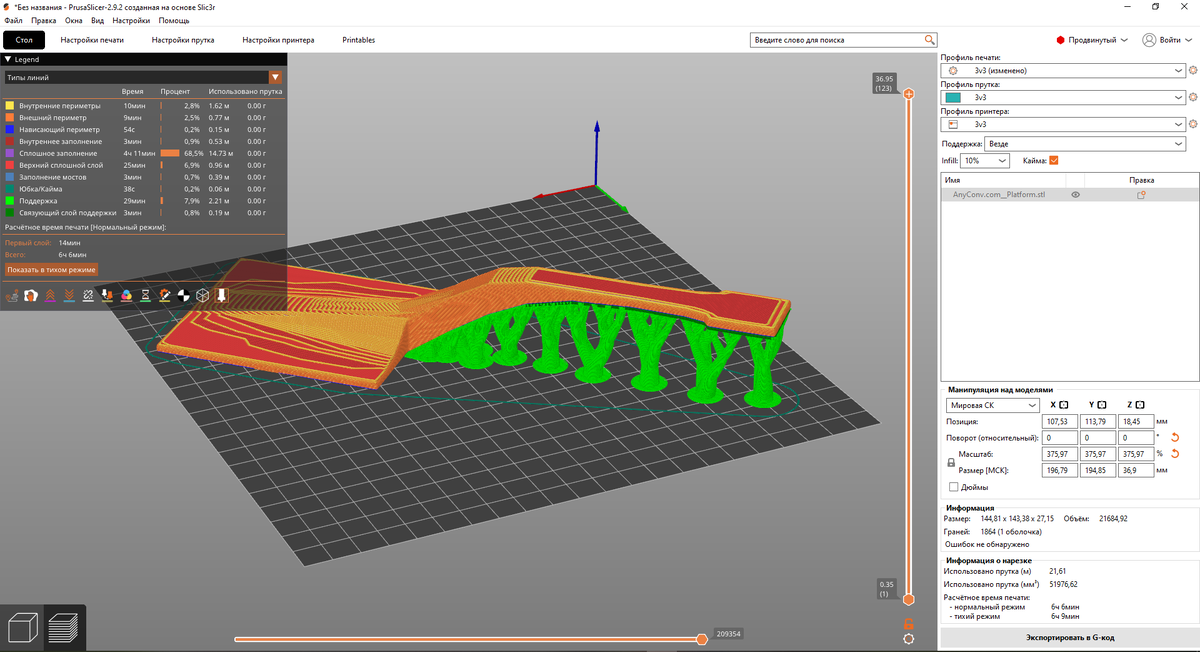Click the search magnifier icon
Image resolution: width=1200 pixels, height=652 pixels.
[x=930, y=40]
